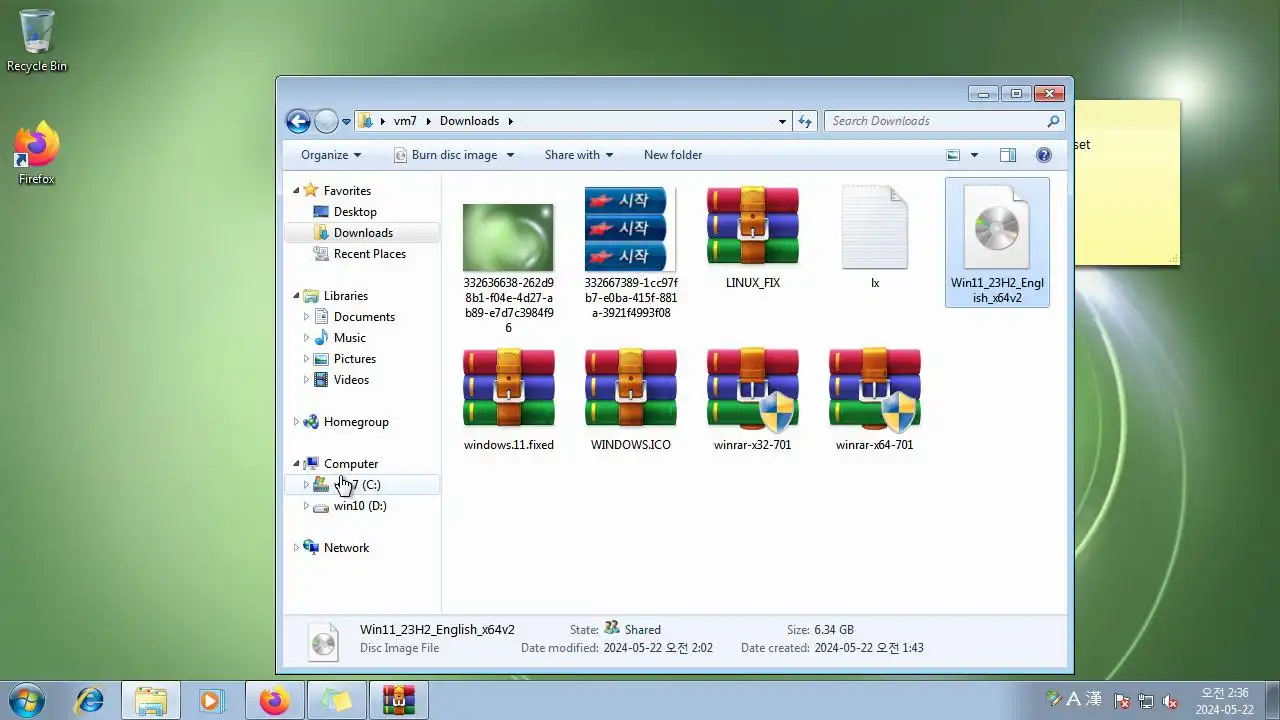Open the Windows Start button
Screen dimensions: 1280x720
point(27,700)
